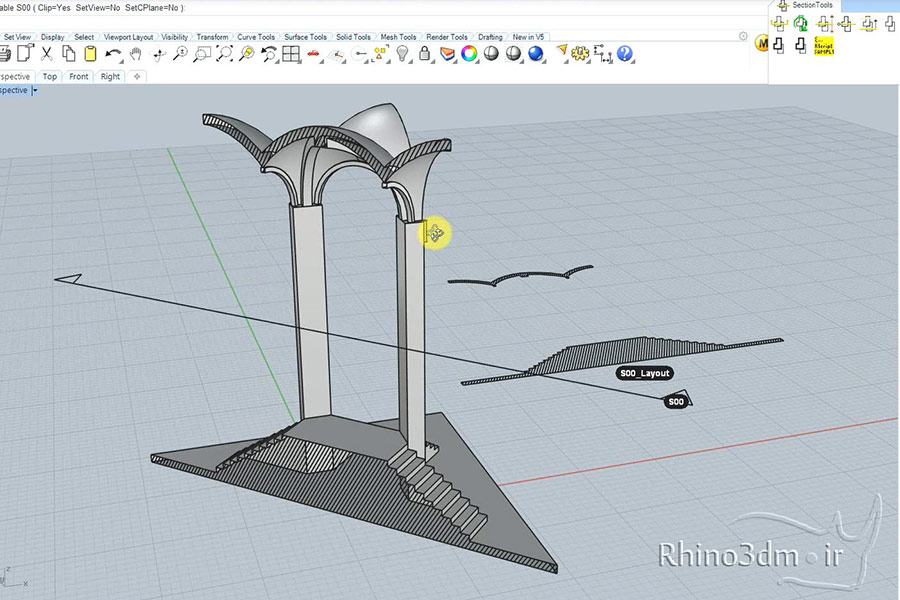Click the blue Help question mark icon
Image resolution: width=900 pixels, height=600 pixels.
[x=624, y=54]
